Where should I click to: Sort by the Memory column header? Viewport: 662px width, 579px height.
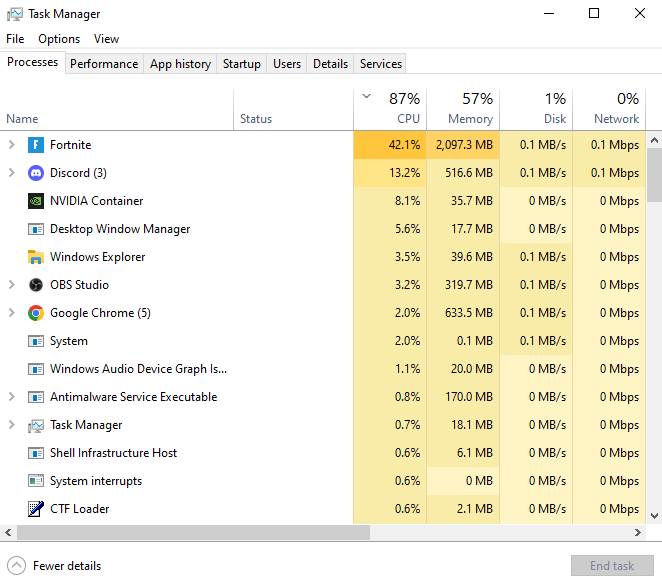tap(463, 110)
